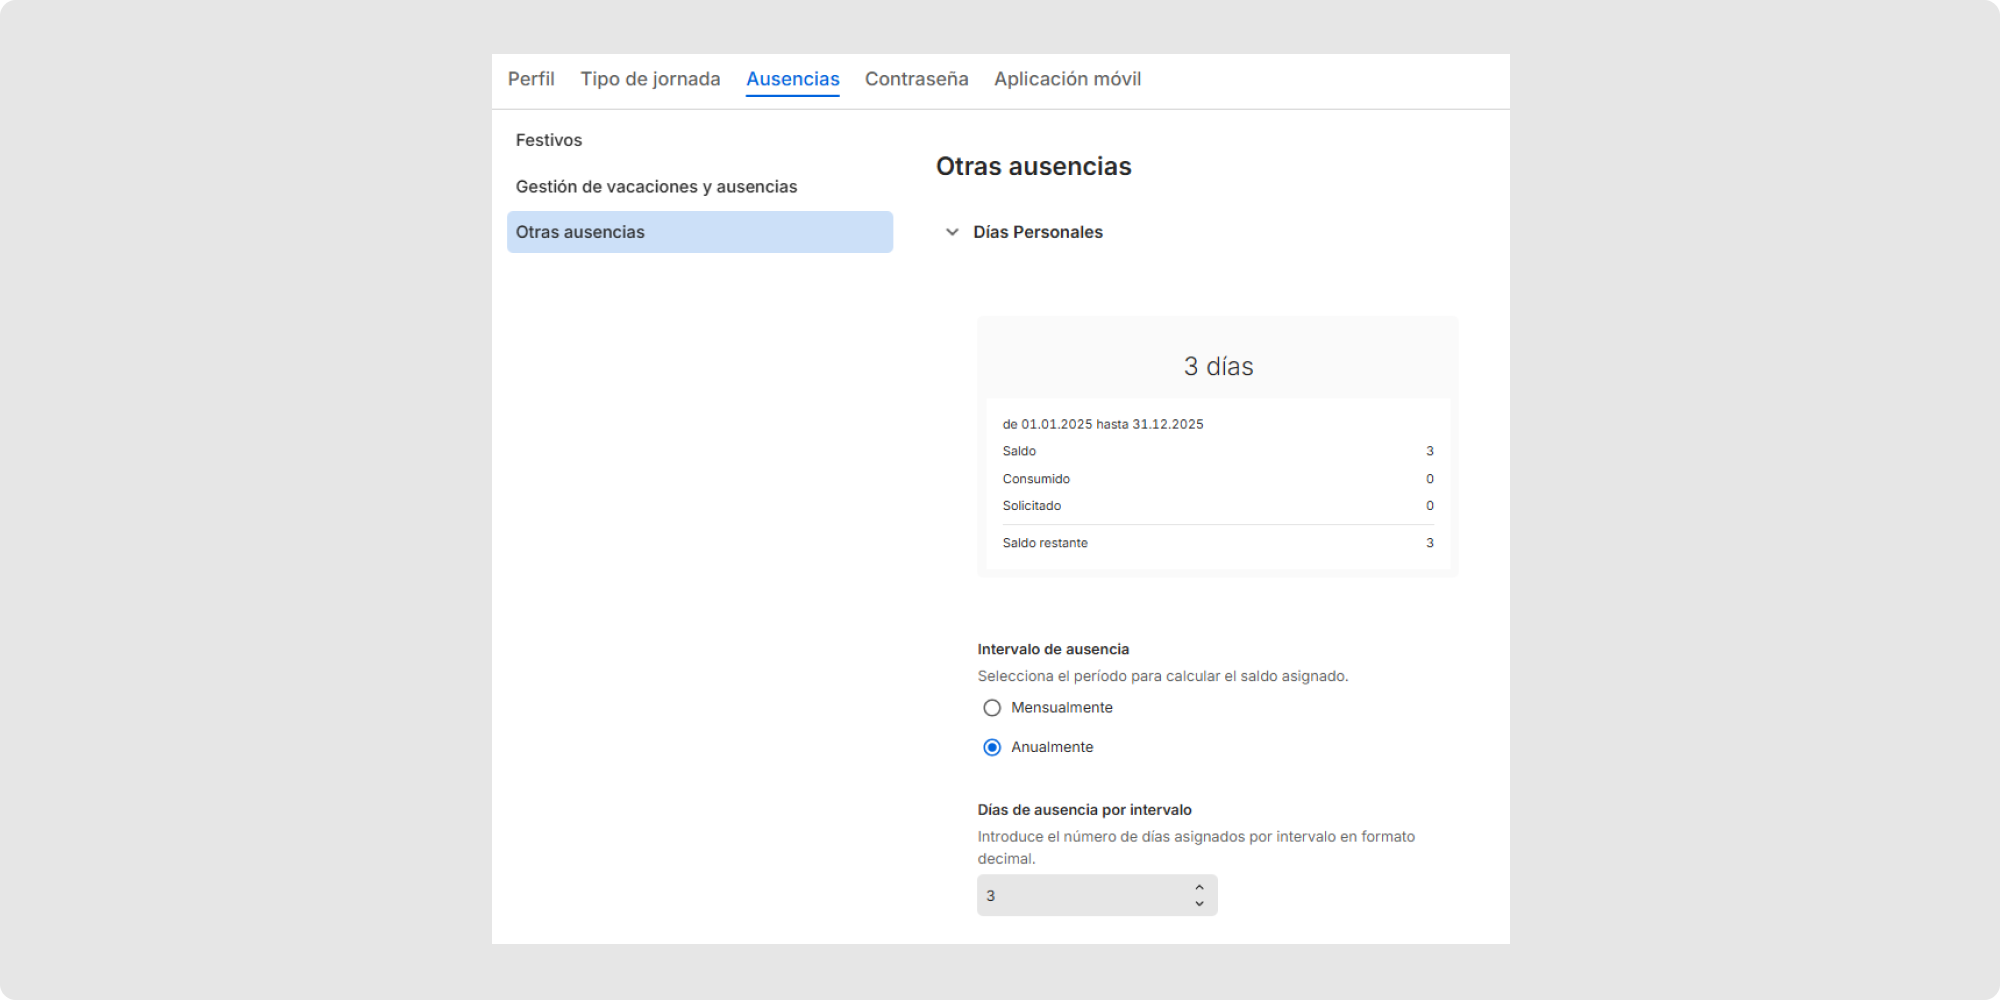
Task: Open Festivos in the sidebar
Action: click(549, 140)
